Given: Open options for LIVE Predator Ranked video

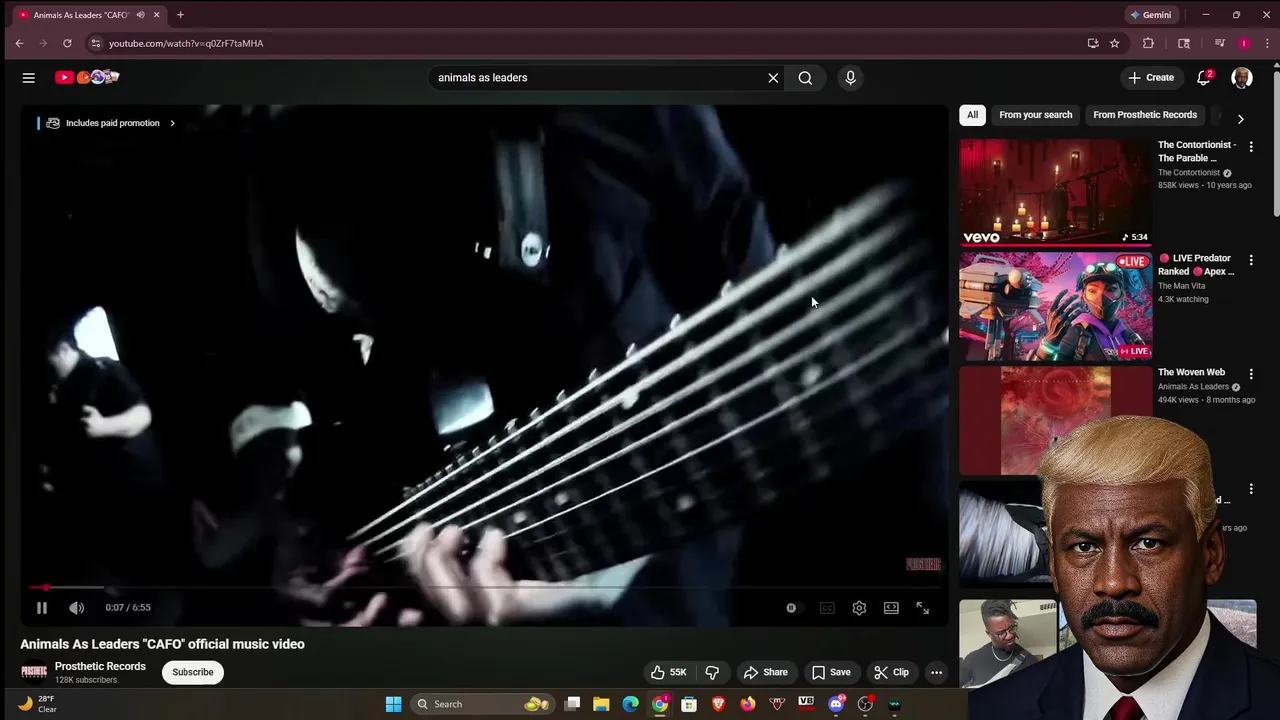Looking at the screenshot, I should coord(1251,260).
